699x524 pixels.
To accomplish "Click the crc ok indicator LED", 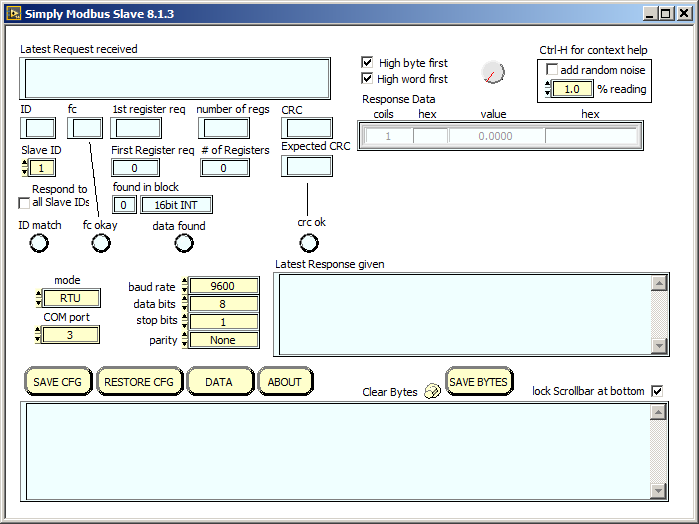I will point(308,243).
